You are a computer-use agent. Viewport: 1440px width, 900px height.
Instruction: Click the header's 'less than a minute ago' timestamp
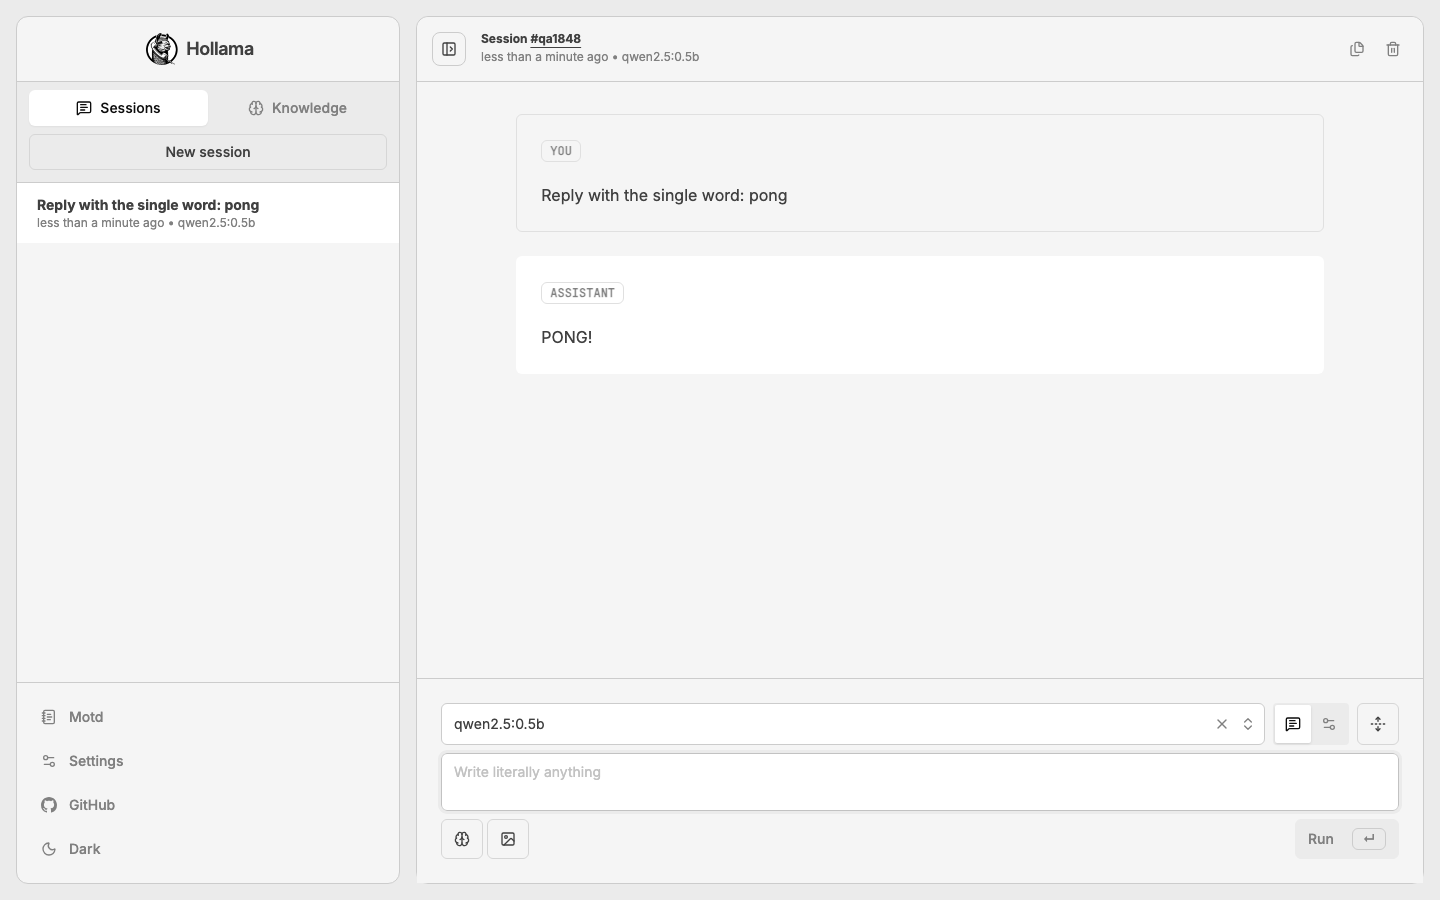pos(544,57)
